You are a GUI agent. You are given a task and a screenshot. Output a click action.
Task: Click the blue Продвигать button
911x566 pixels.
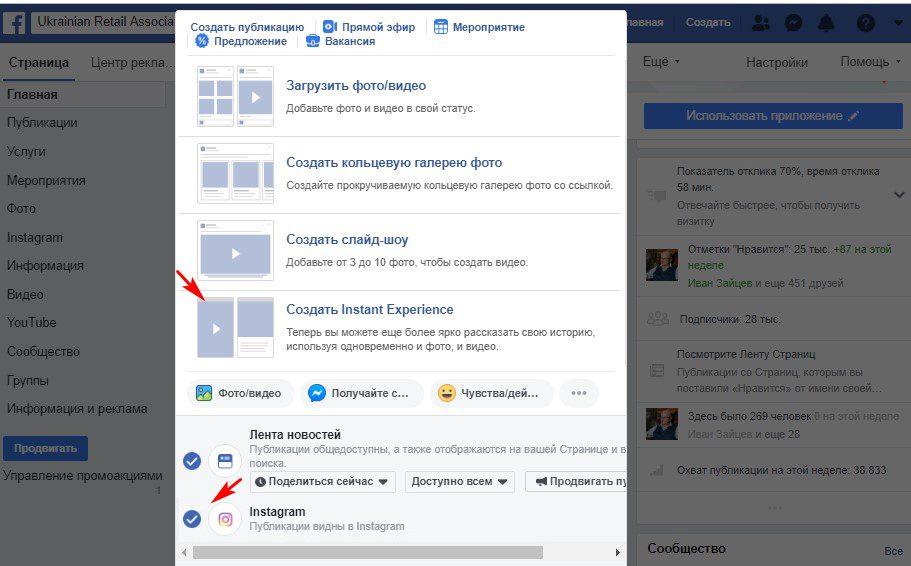click(x=45, y=448)
